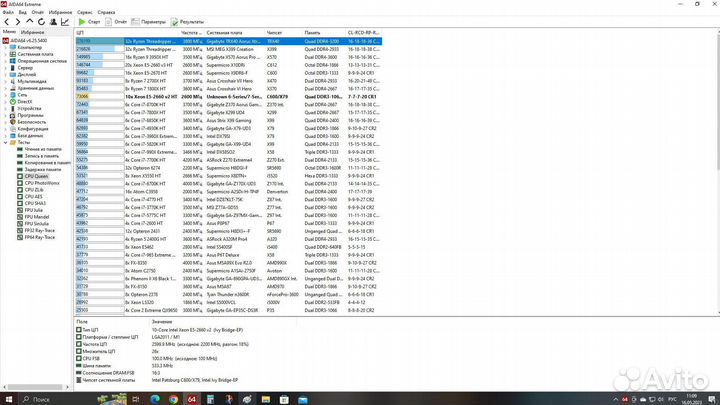Expand the Дисплей tree node

6,74
